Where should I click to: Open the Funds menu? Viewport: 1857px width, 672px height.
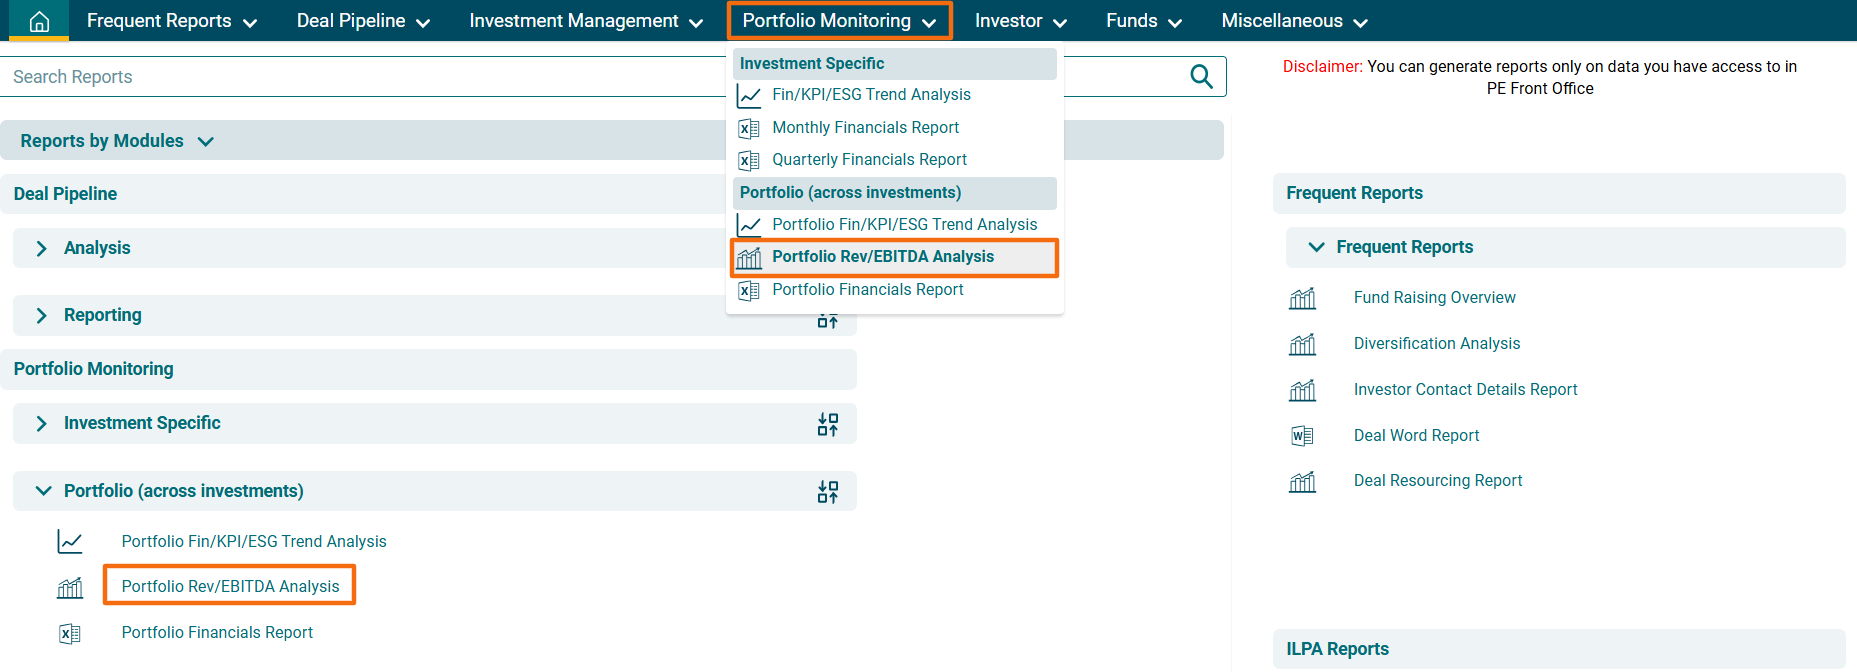click(1143, 21)
